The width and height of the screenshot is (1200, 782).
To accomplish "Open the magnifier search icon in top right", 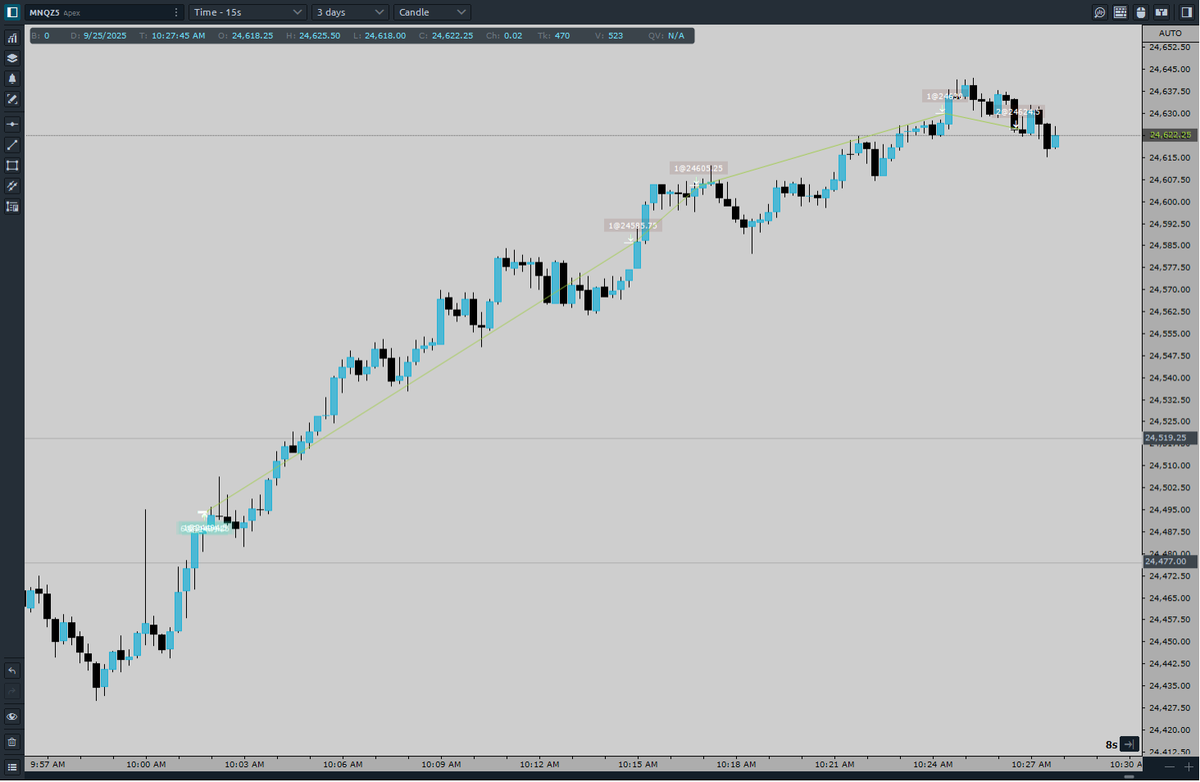I will pos(1099,12).
